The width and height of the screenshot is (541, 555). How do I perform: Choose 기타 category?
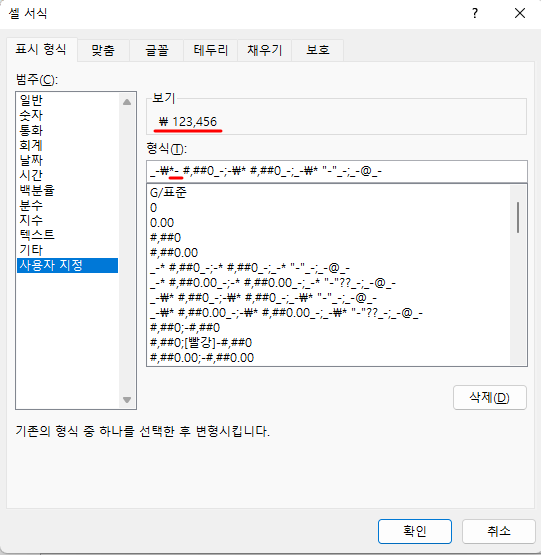[67, 250]
